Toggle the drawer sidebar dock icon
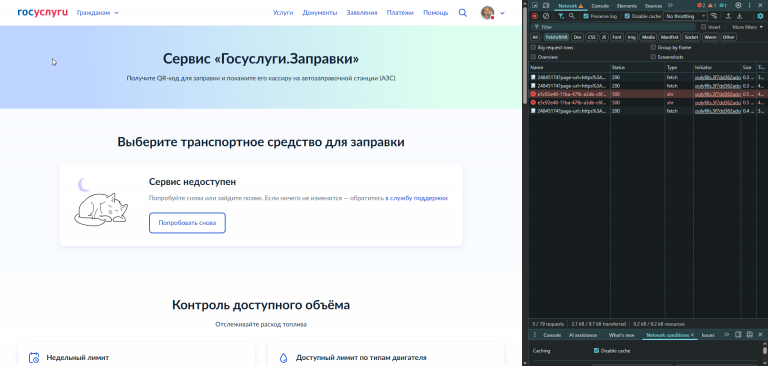Viewport: 768px width, 366px height. click(x=739, y=335)
